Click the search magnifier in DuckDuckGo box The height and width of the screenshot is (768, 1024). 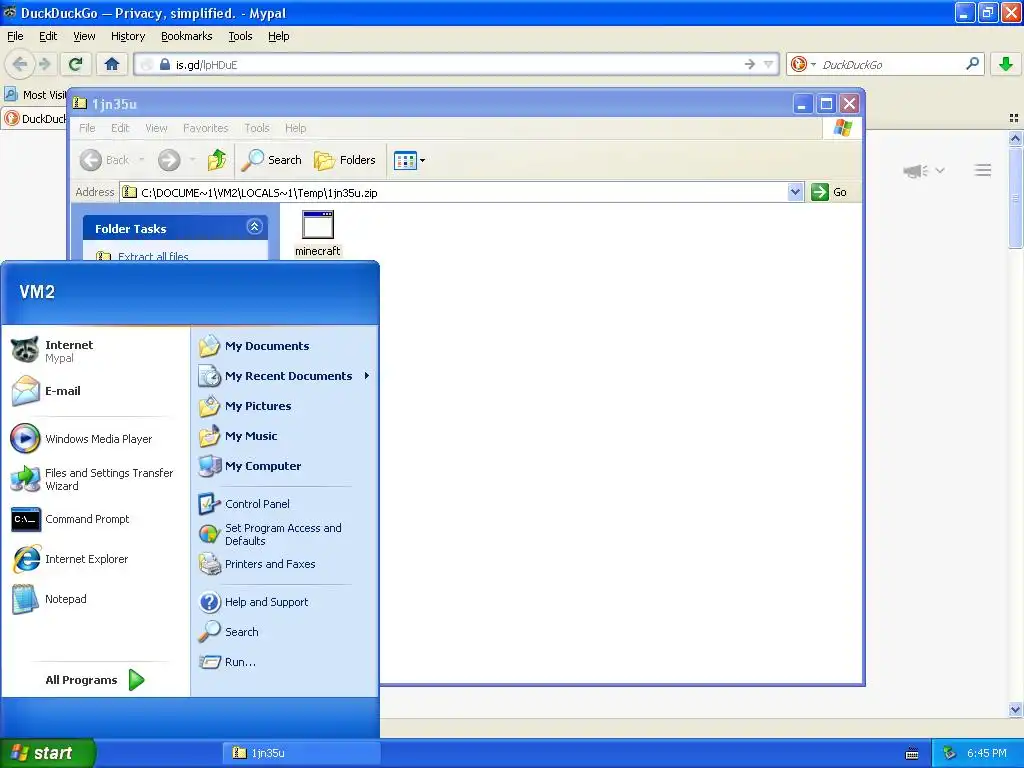point(972,64)
